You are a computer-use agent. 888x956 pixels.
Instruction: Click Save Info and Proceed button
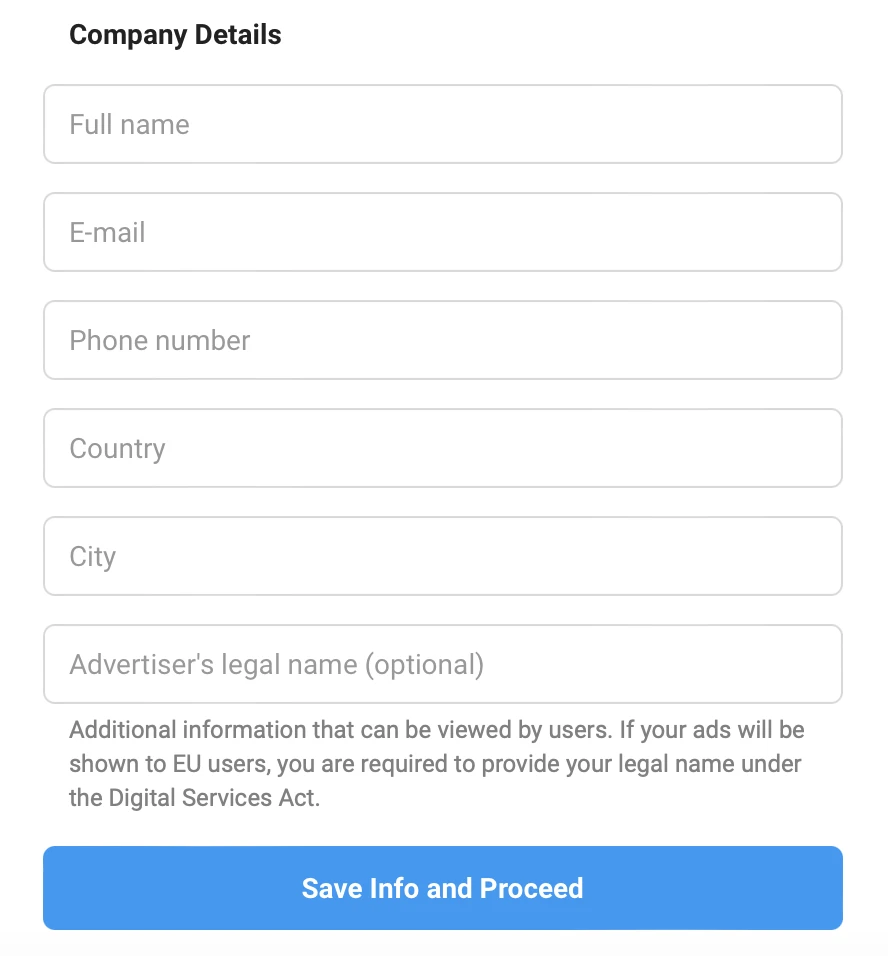coord(443,888)
